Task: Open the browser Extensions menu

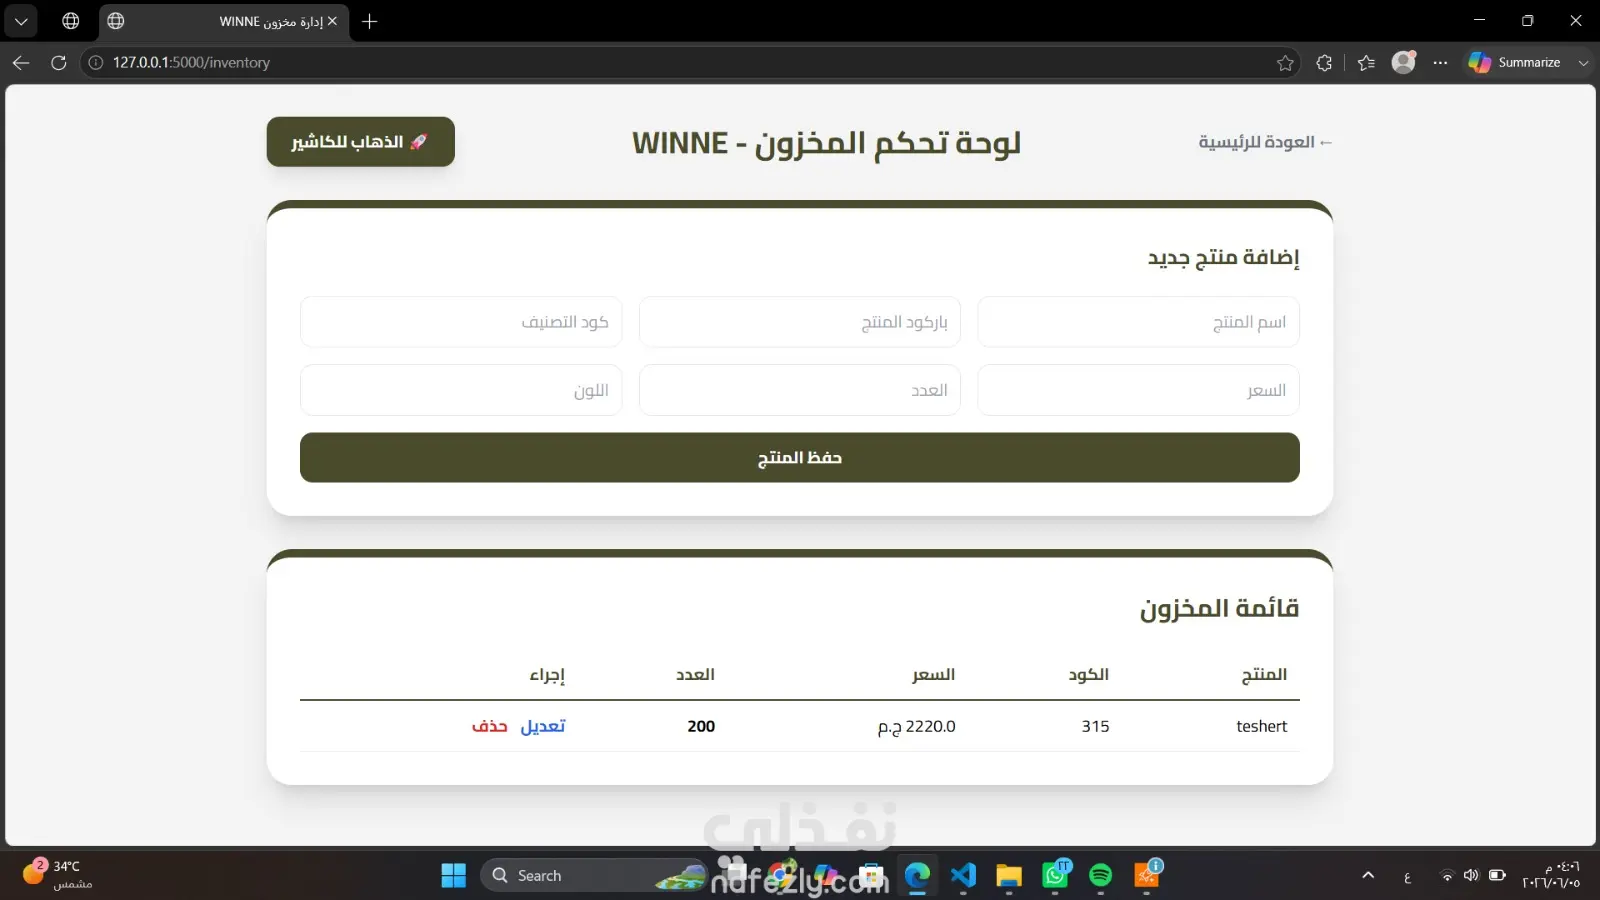Action: click(x=1324, y=63)
